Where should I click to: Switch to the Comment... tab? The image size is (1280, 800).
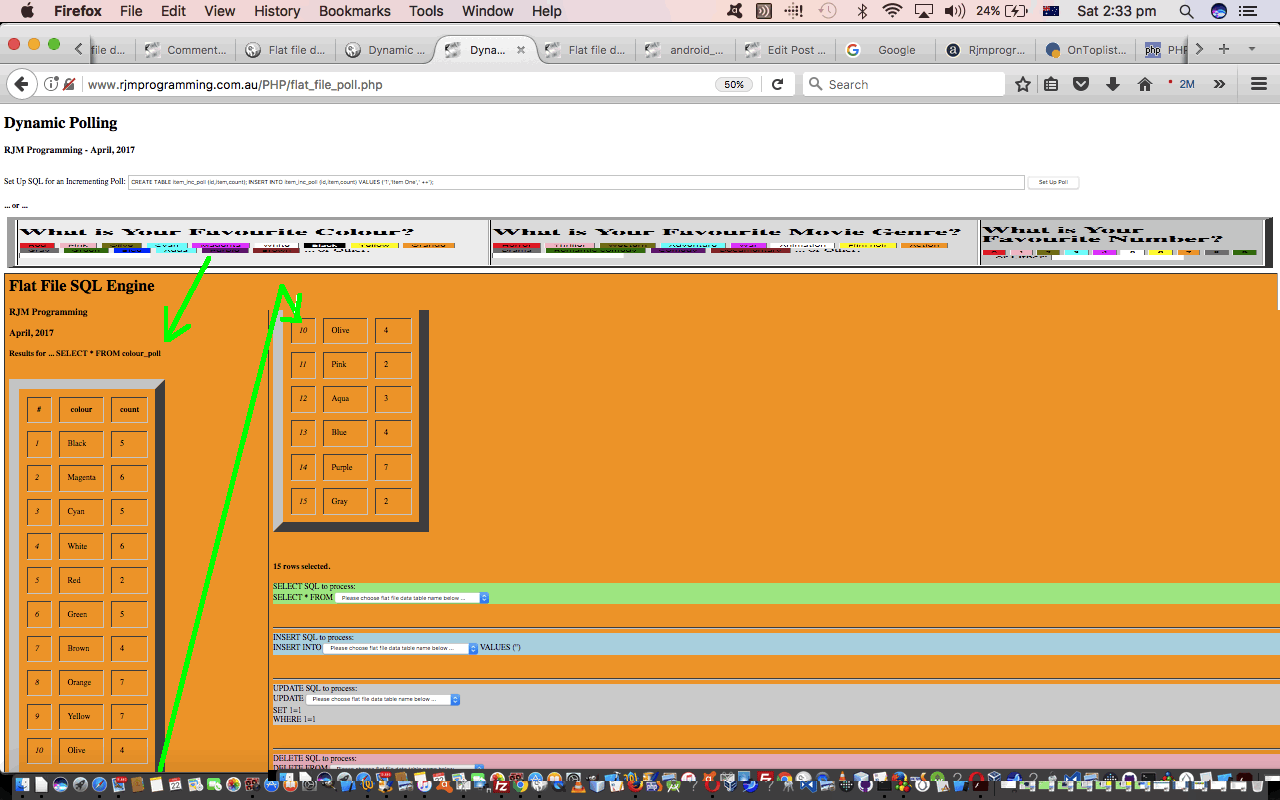tap(185, 50)
